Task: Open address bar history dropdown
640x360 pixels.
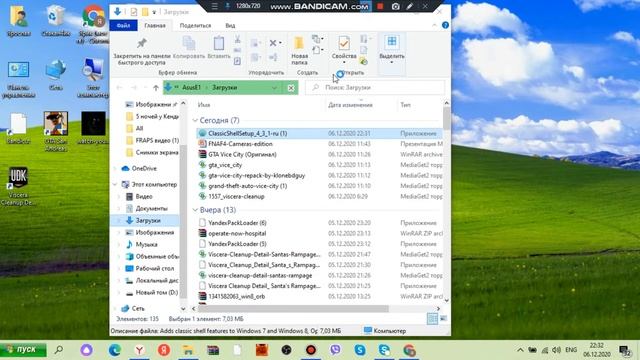Action: point(274,88)
